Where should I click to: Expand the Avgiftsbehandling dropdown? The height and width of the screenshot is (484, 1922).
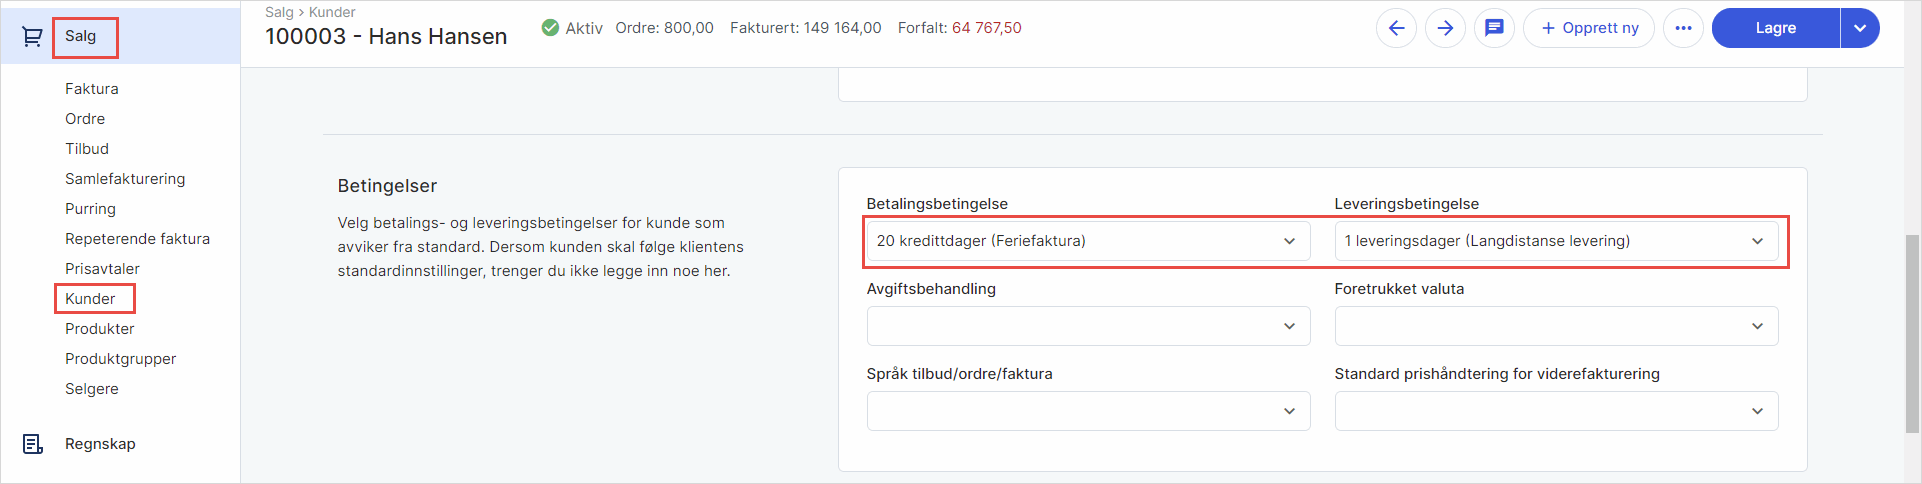pos(1087,326)
